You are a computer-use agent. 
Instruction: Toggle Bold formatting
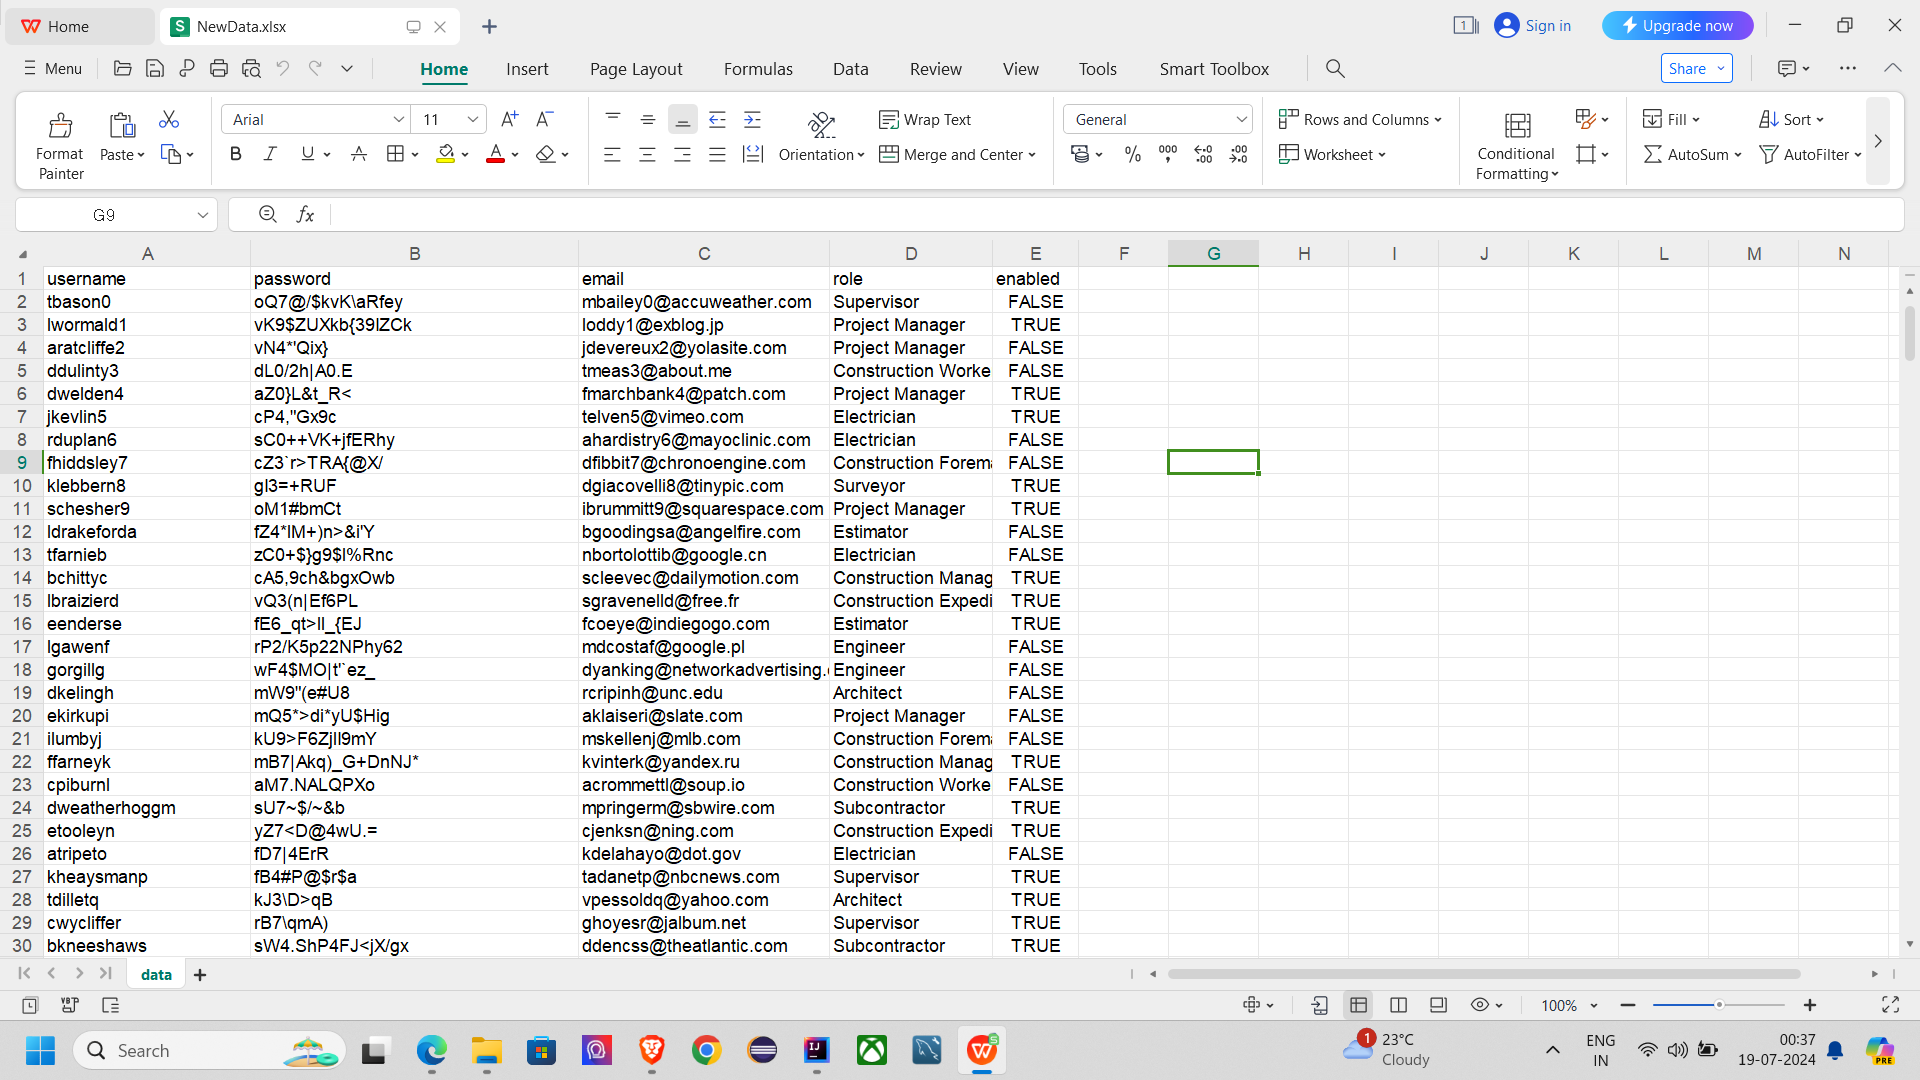(x=236, y=154)
